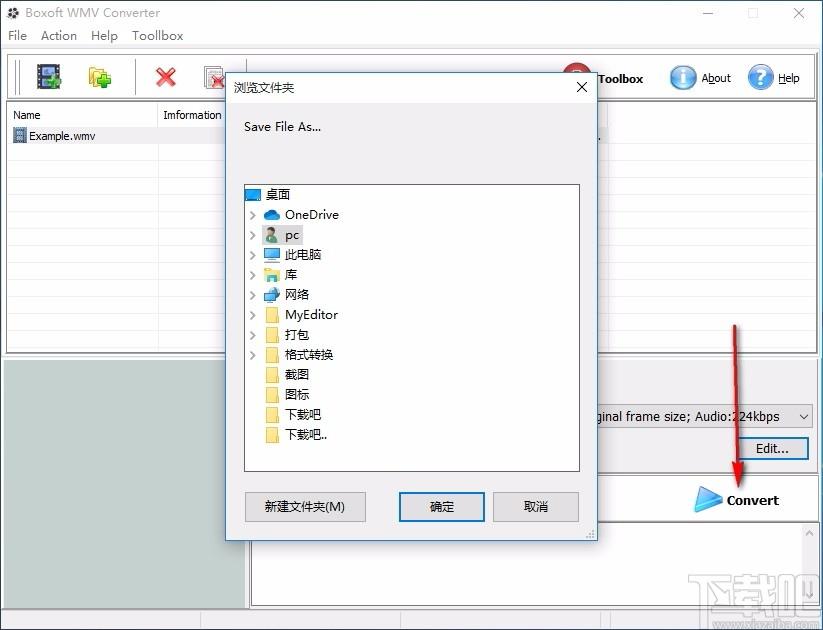Open the Help menu

(104, 36)
